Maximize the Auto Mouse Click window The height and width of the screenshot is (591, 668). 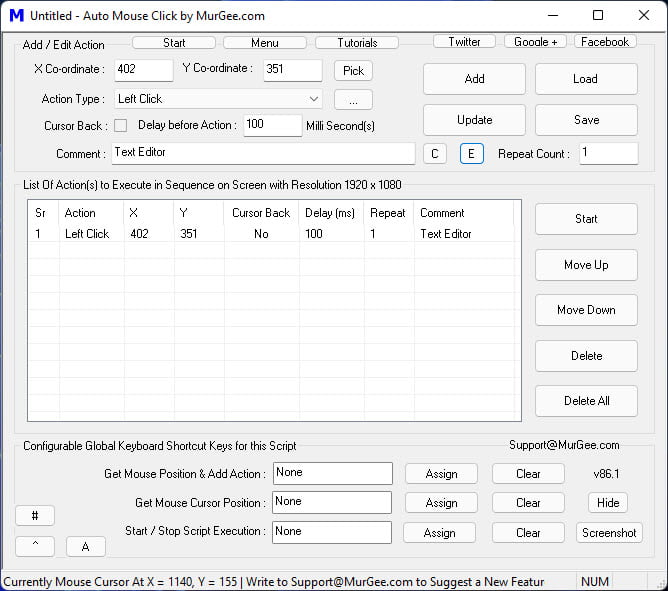[598, 15]
